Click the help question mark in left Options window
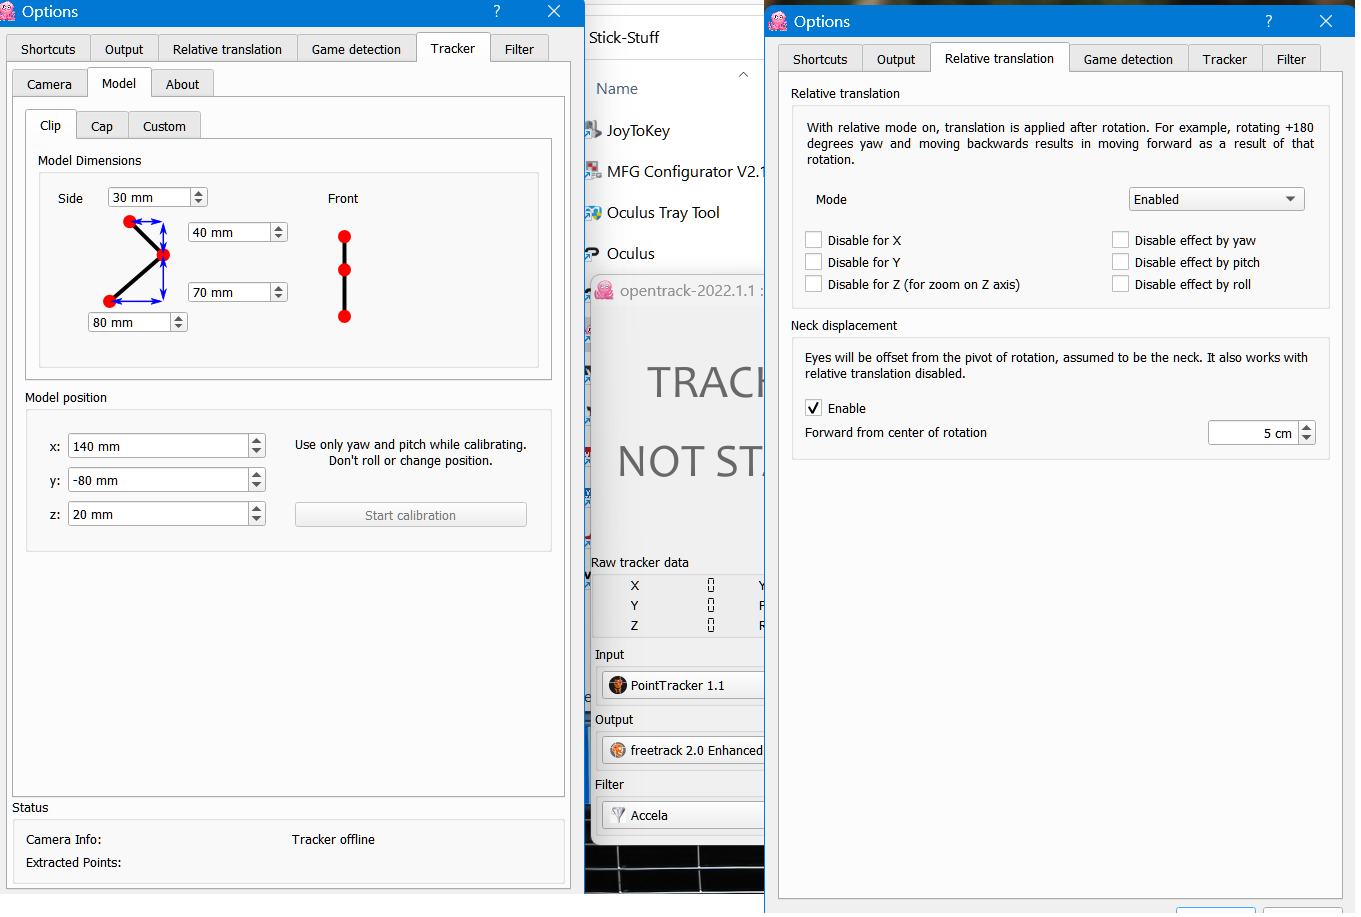 point(497,12)
